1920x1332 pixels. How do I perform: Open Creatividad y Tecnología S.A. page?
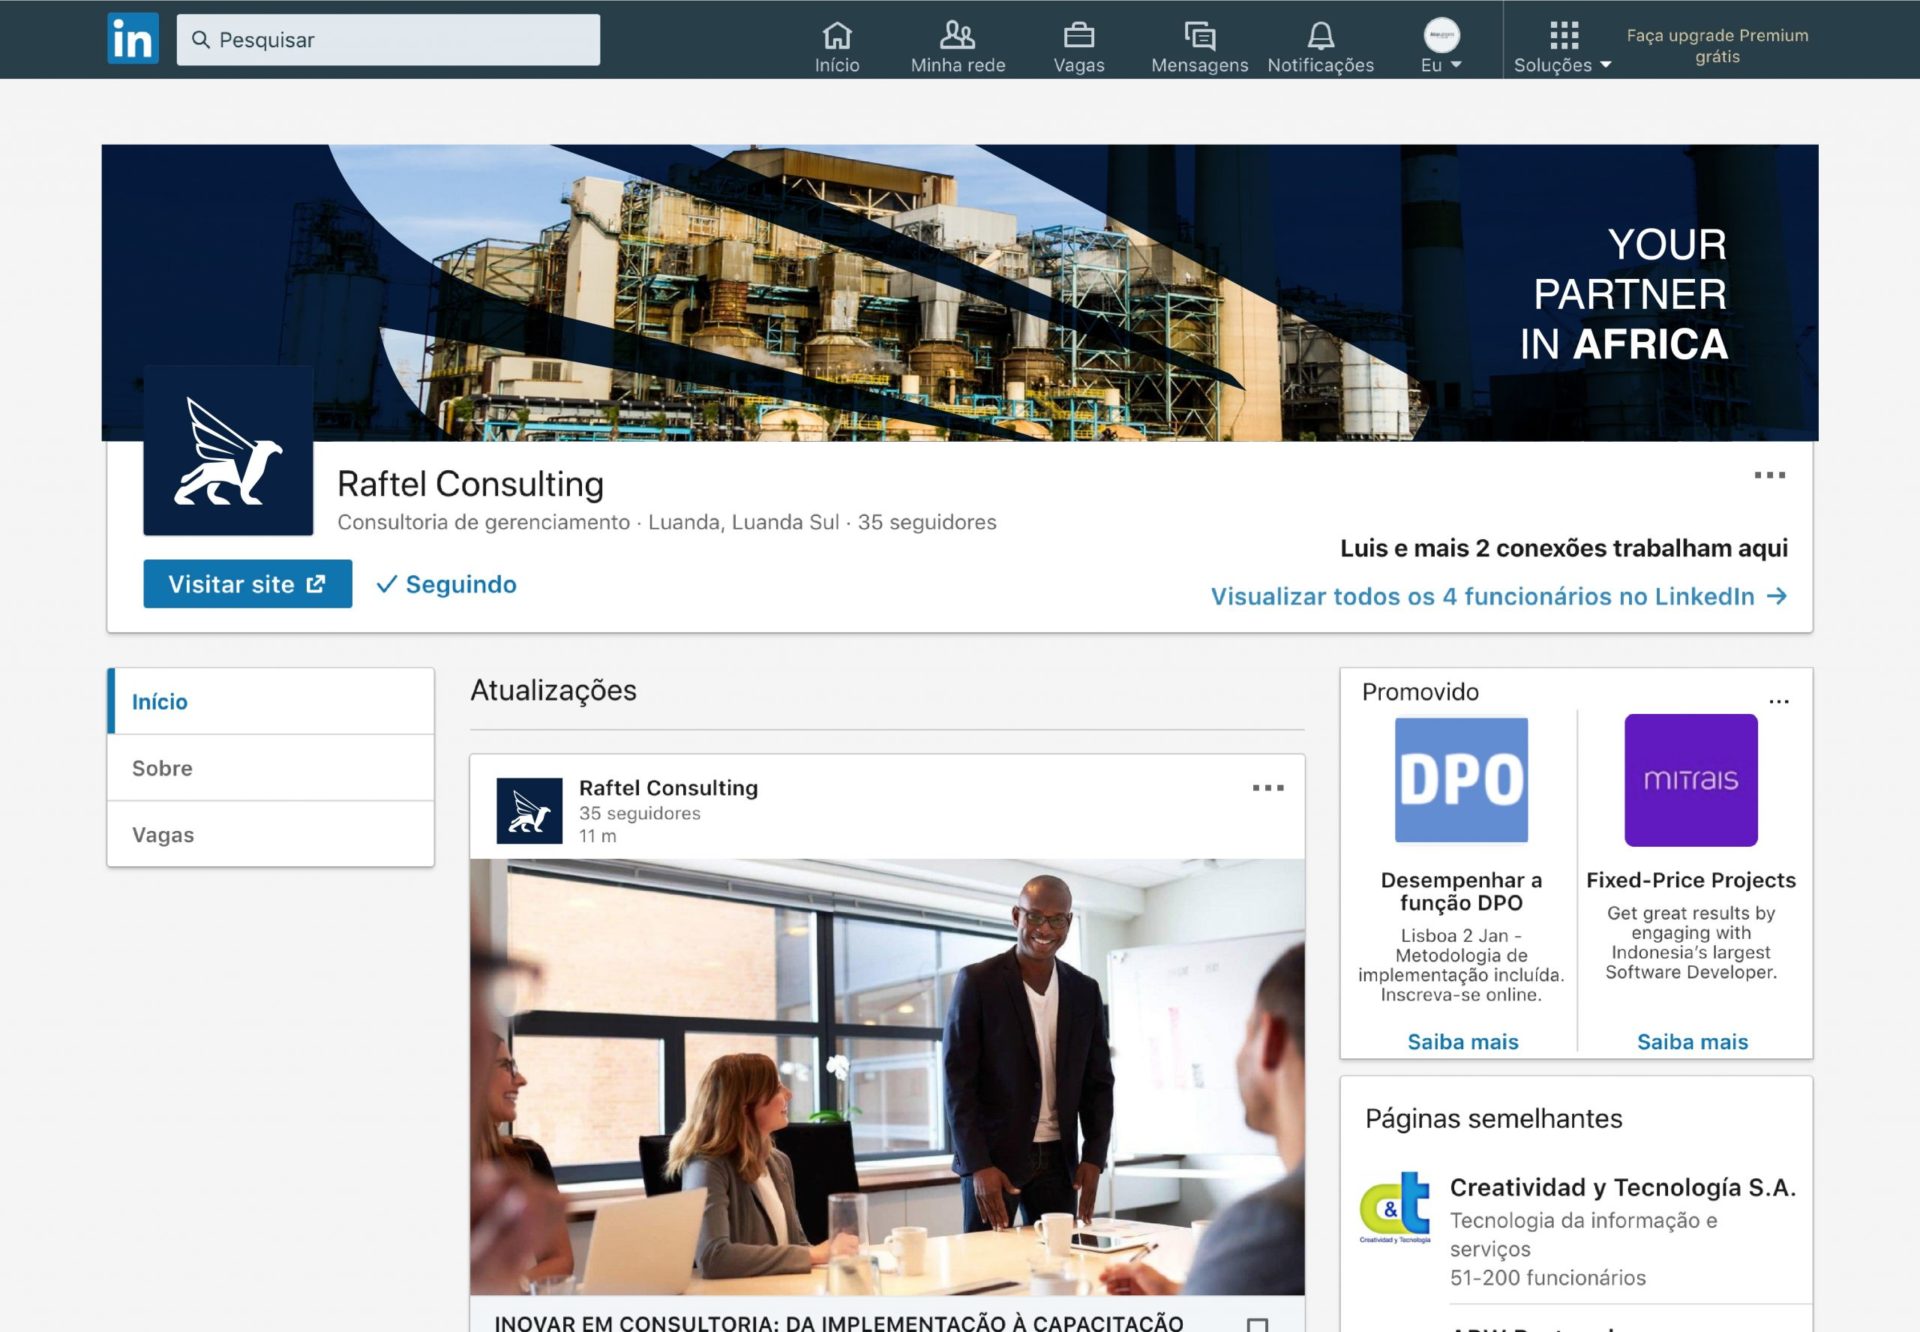[x=1622, y=1187]
